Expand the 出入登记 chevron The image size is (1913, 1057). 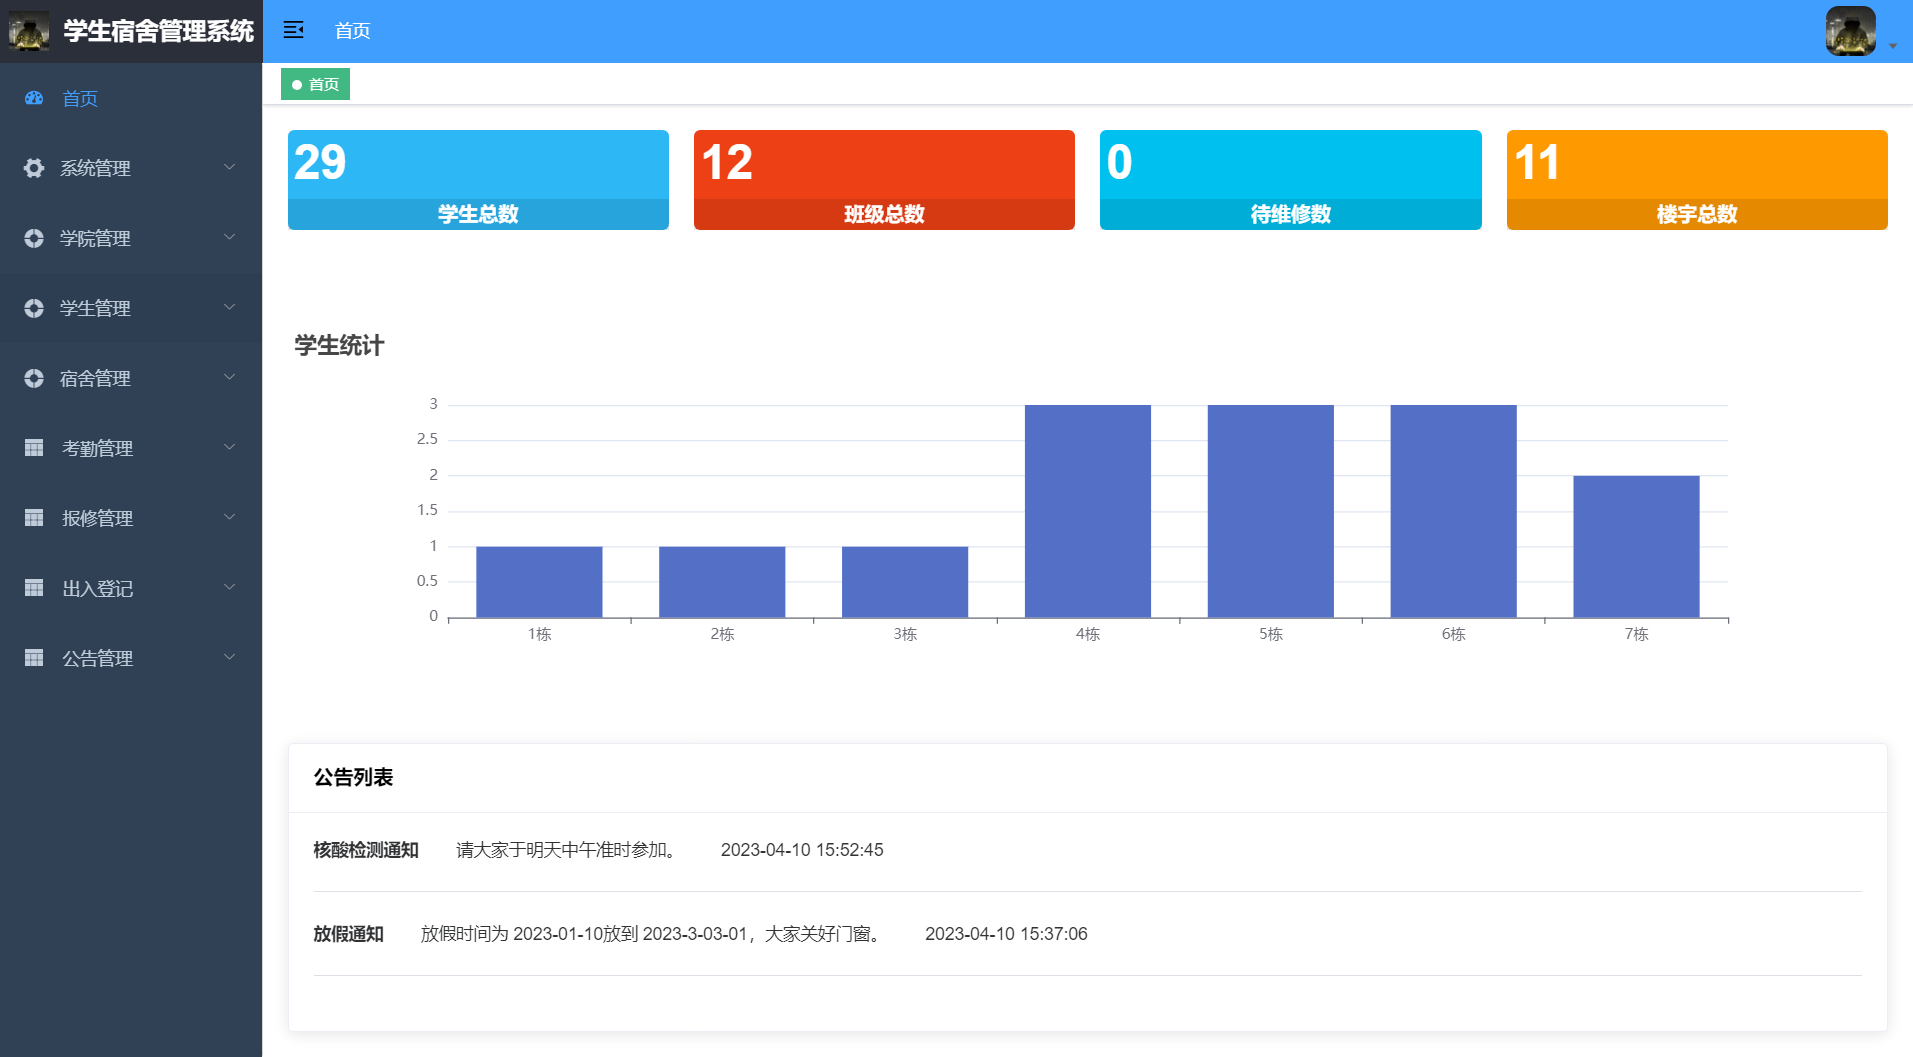coord(230,587)
